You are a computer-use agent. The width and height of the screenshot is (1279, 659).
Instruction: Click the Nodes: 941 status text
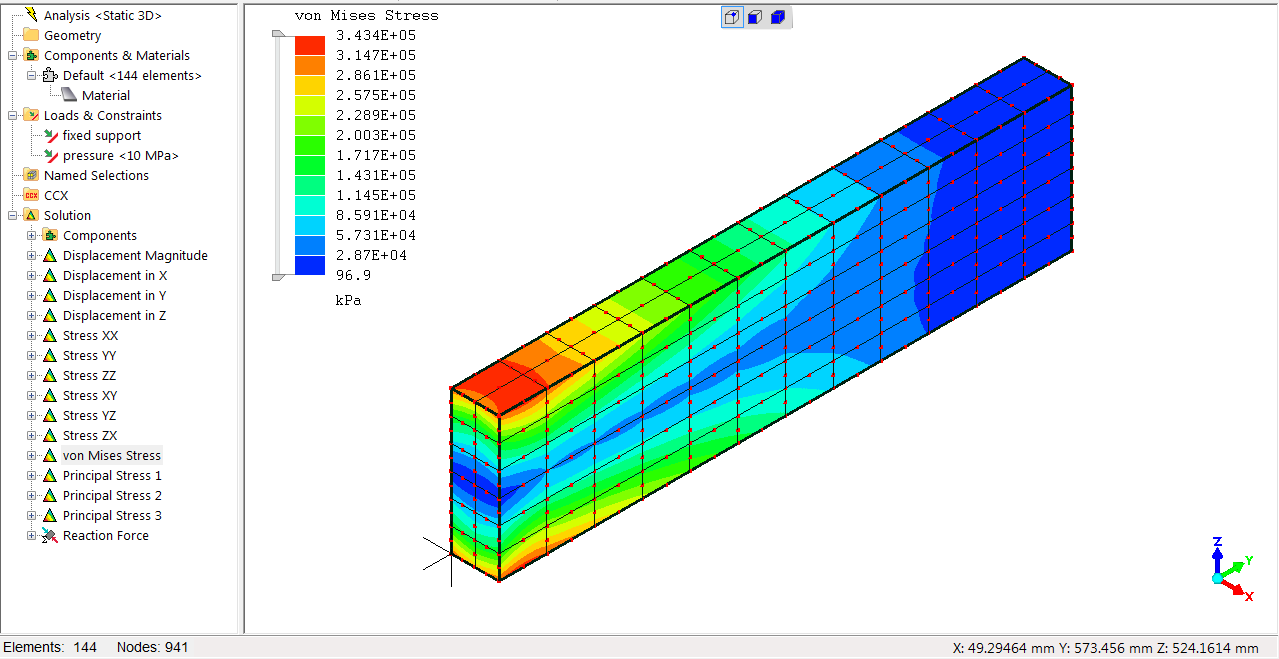coord(152,647)
